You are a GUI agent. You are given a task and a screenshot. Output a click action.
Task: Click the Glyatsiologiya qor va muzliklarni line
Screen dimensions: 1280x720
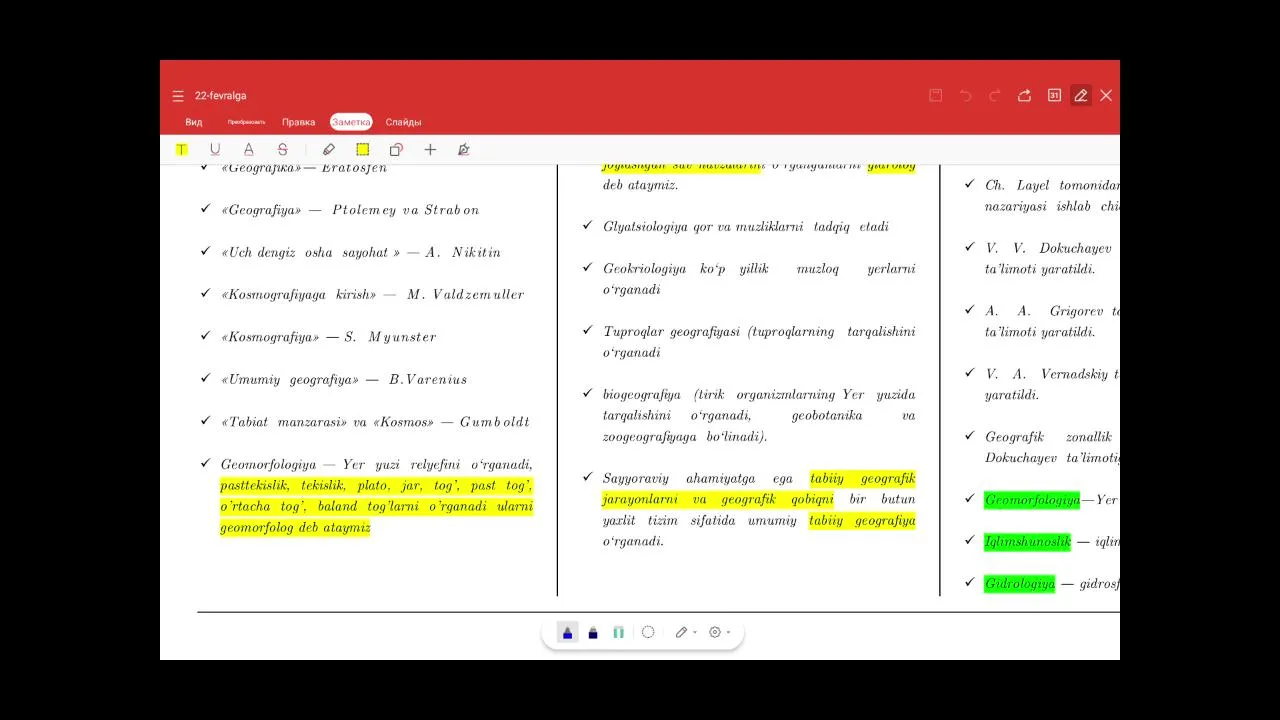[x=746, y=227]
